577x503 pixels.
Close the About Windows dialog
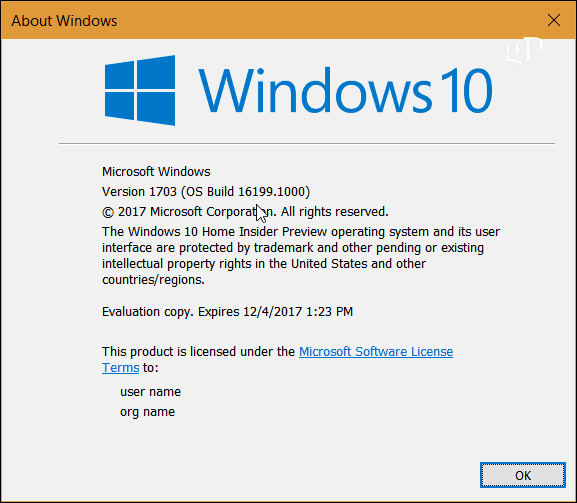(x=553, y=20)
